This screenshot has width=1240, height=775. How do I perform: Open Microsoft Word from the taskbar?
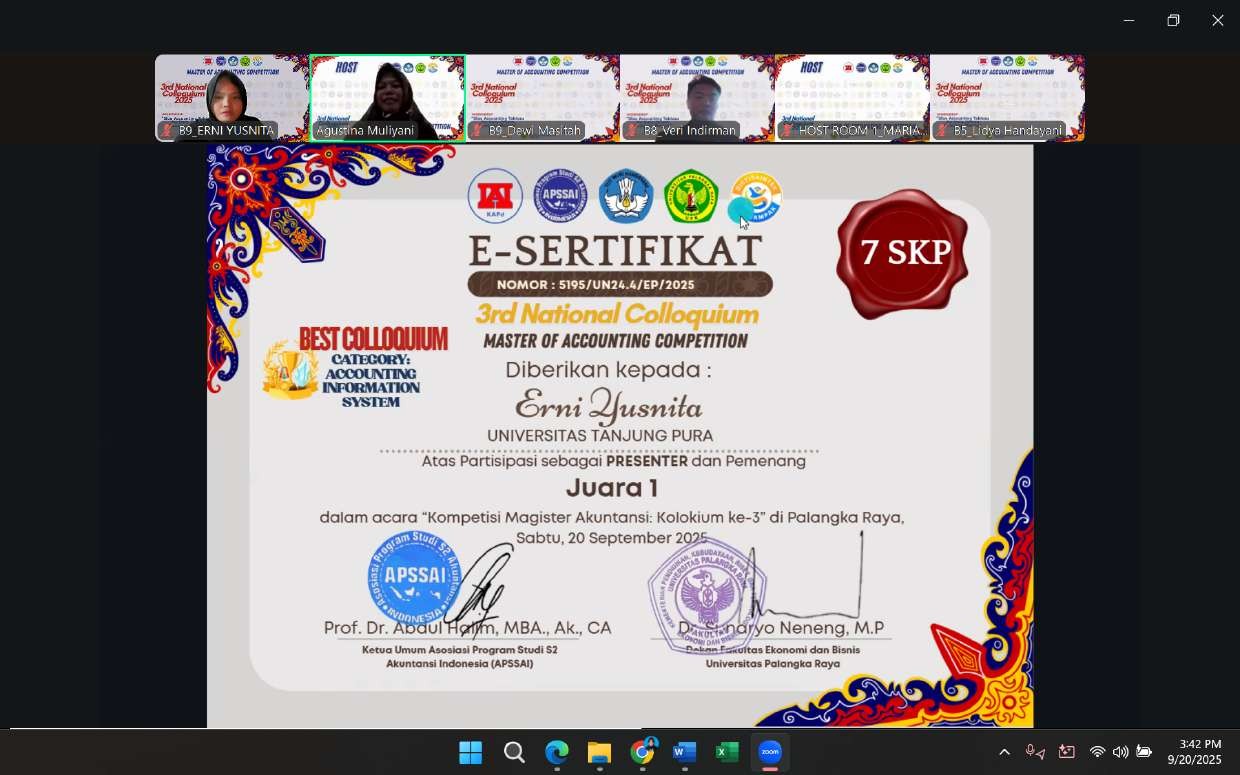point(685,752)
